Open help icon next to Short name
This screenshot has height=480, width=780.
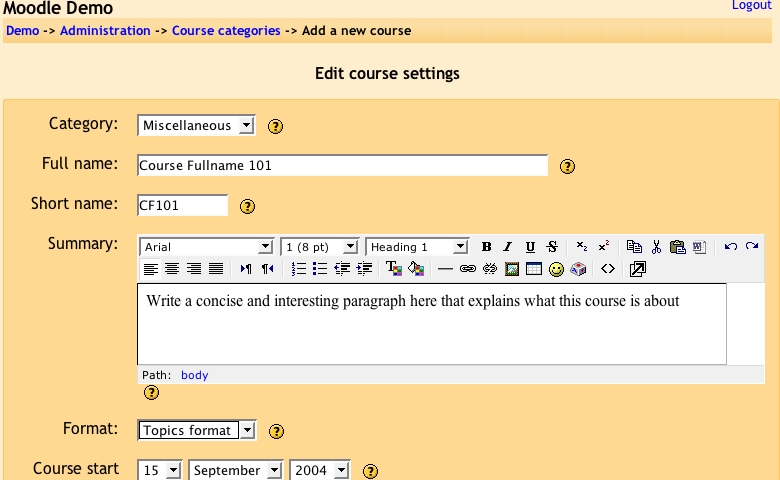248,207
